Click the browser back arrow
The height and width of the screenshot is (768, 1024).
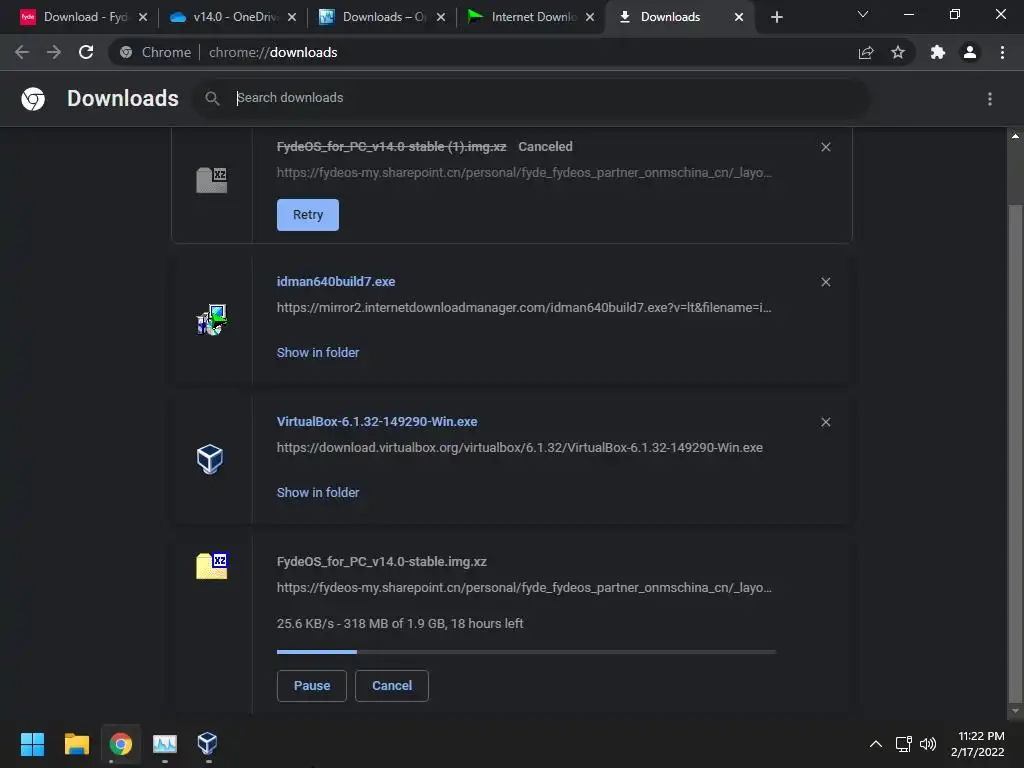point(22,52)
